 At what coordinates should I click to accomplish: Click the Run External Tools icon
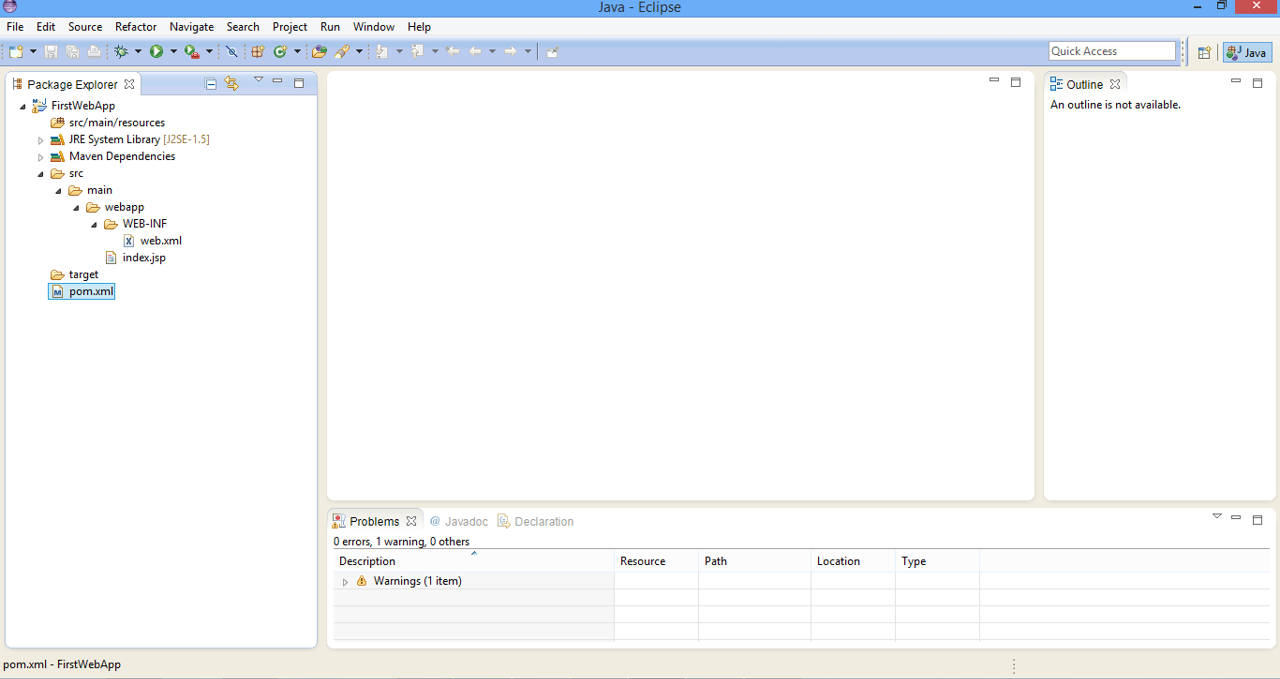192,51
